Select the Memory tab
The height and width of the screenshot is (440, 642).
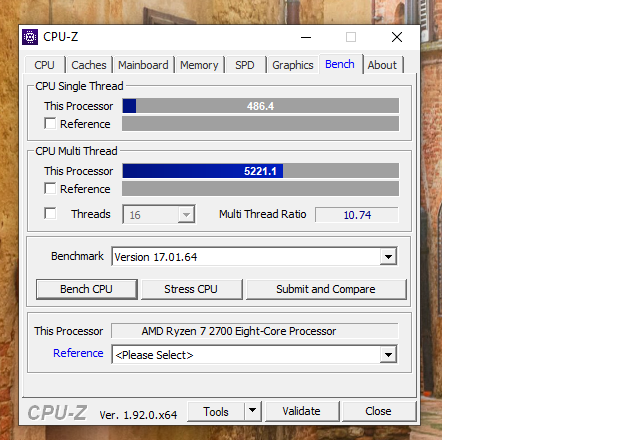[x=199, y=65]
